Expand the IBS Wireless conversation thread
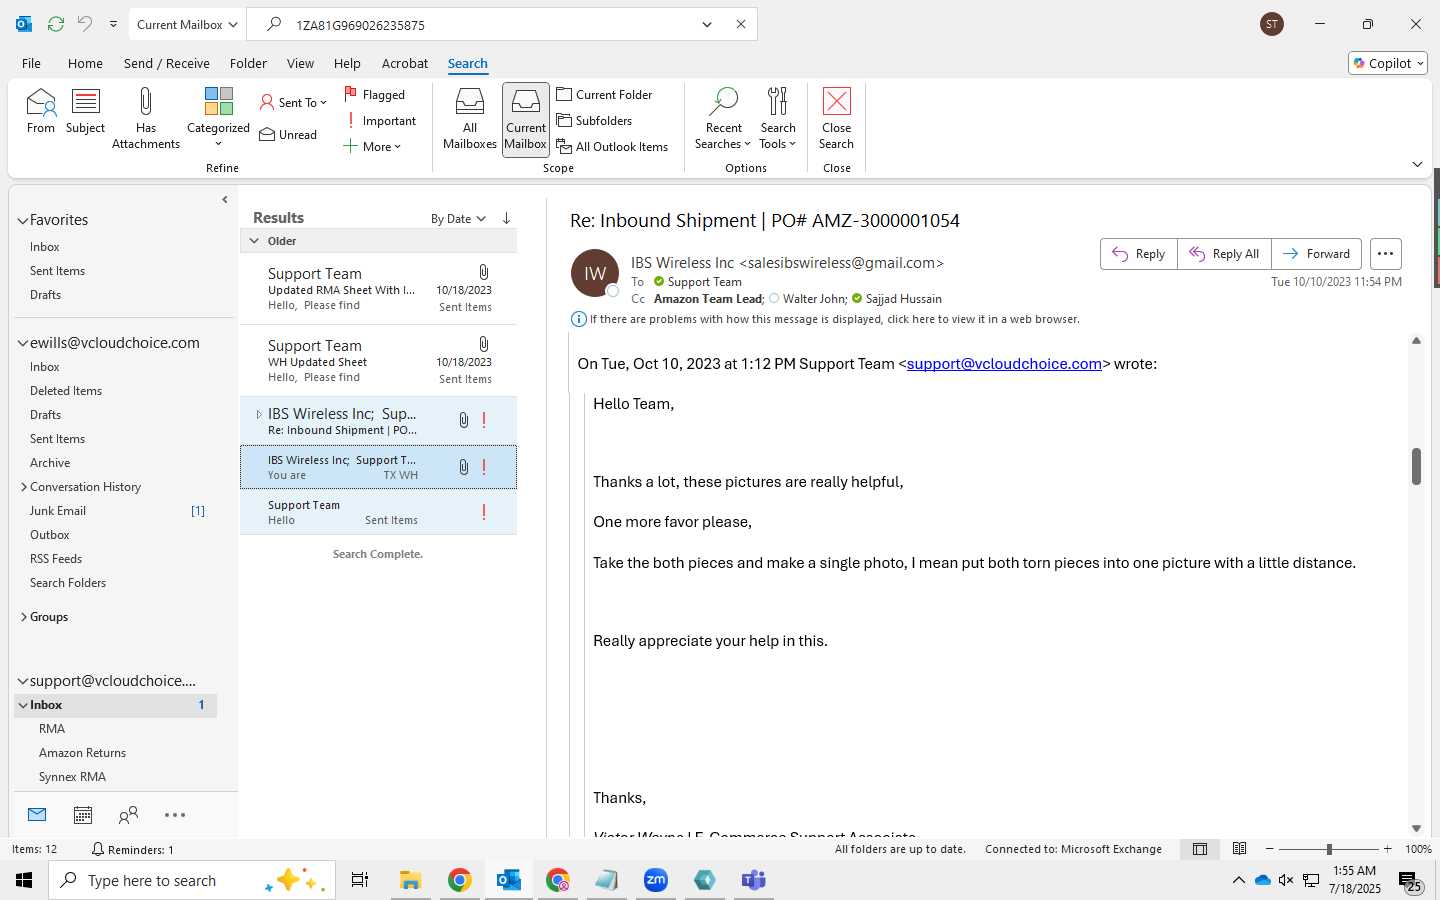1440x900 pixels. tap(258, 414)
